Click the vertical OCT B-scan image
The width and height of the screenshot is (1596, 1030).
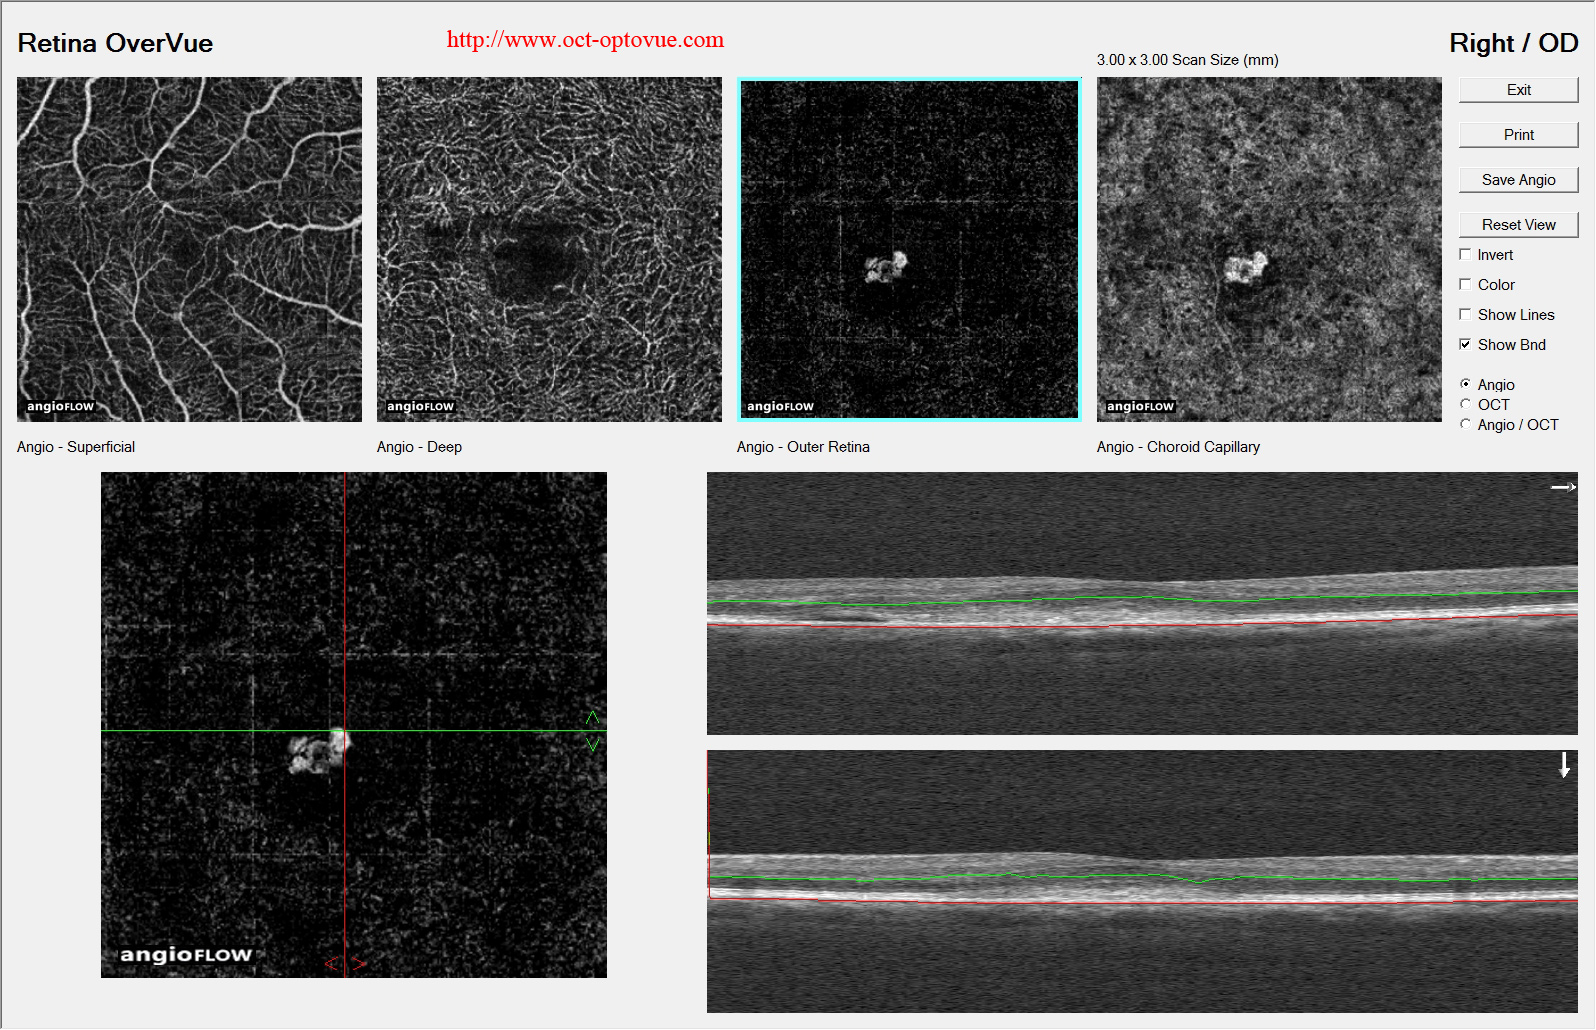click(x=1142, y=882)
